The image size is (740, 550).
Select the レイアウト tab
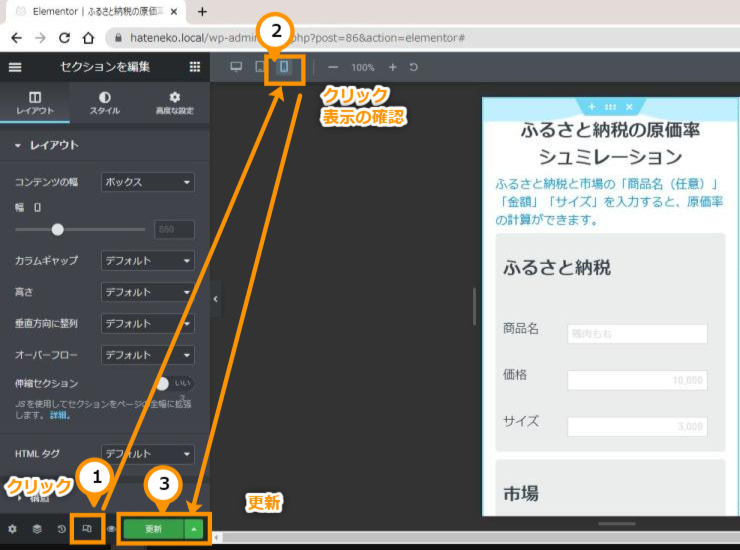[35, 103]
